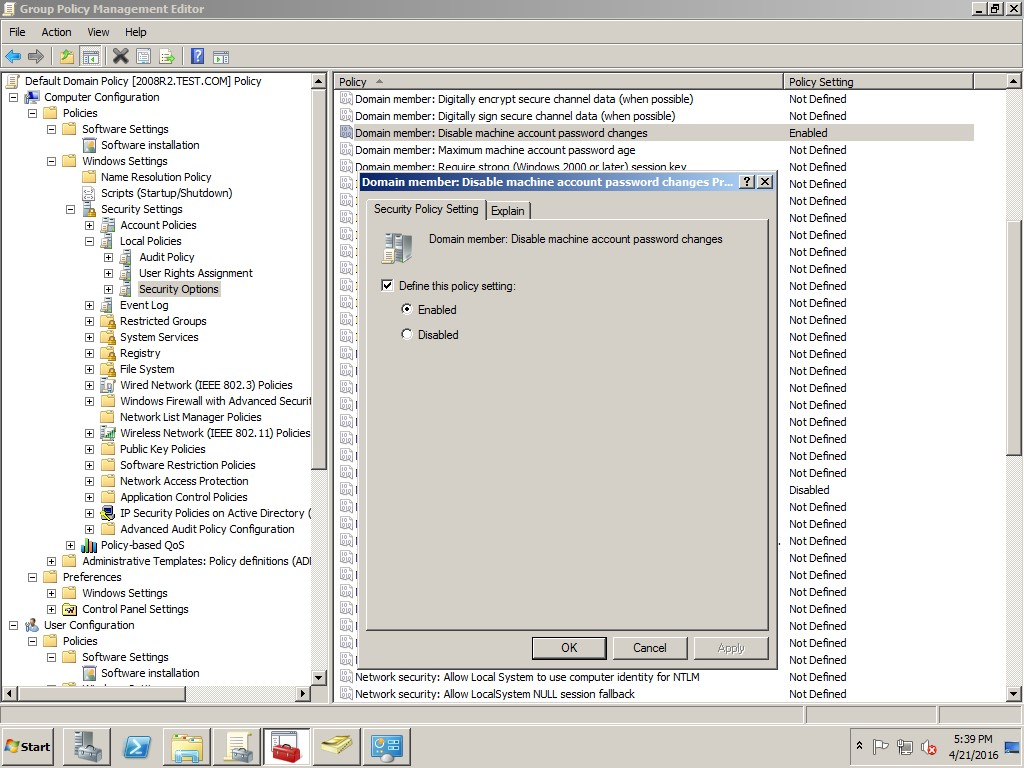The height and width of the screenshot is (768, 1024).
Task: Select Domain member: Maximum machine account password age
Action: [495, 150]
